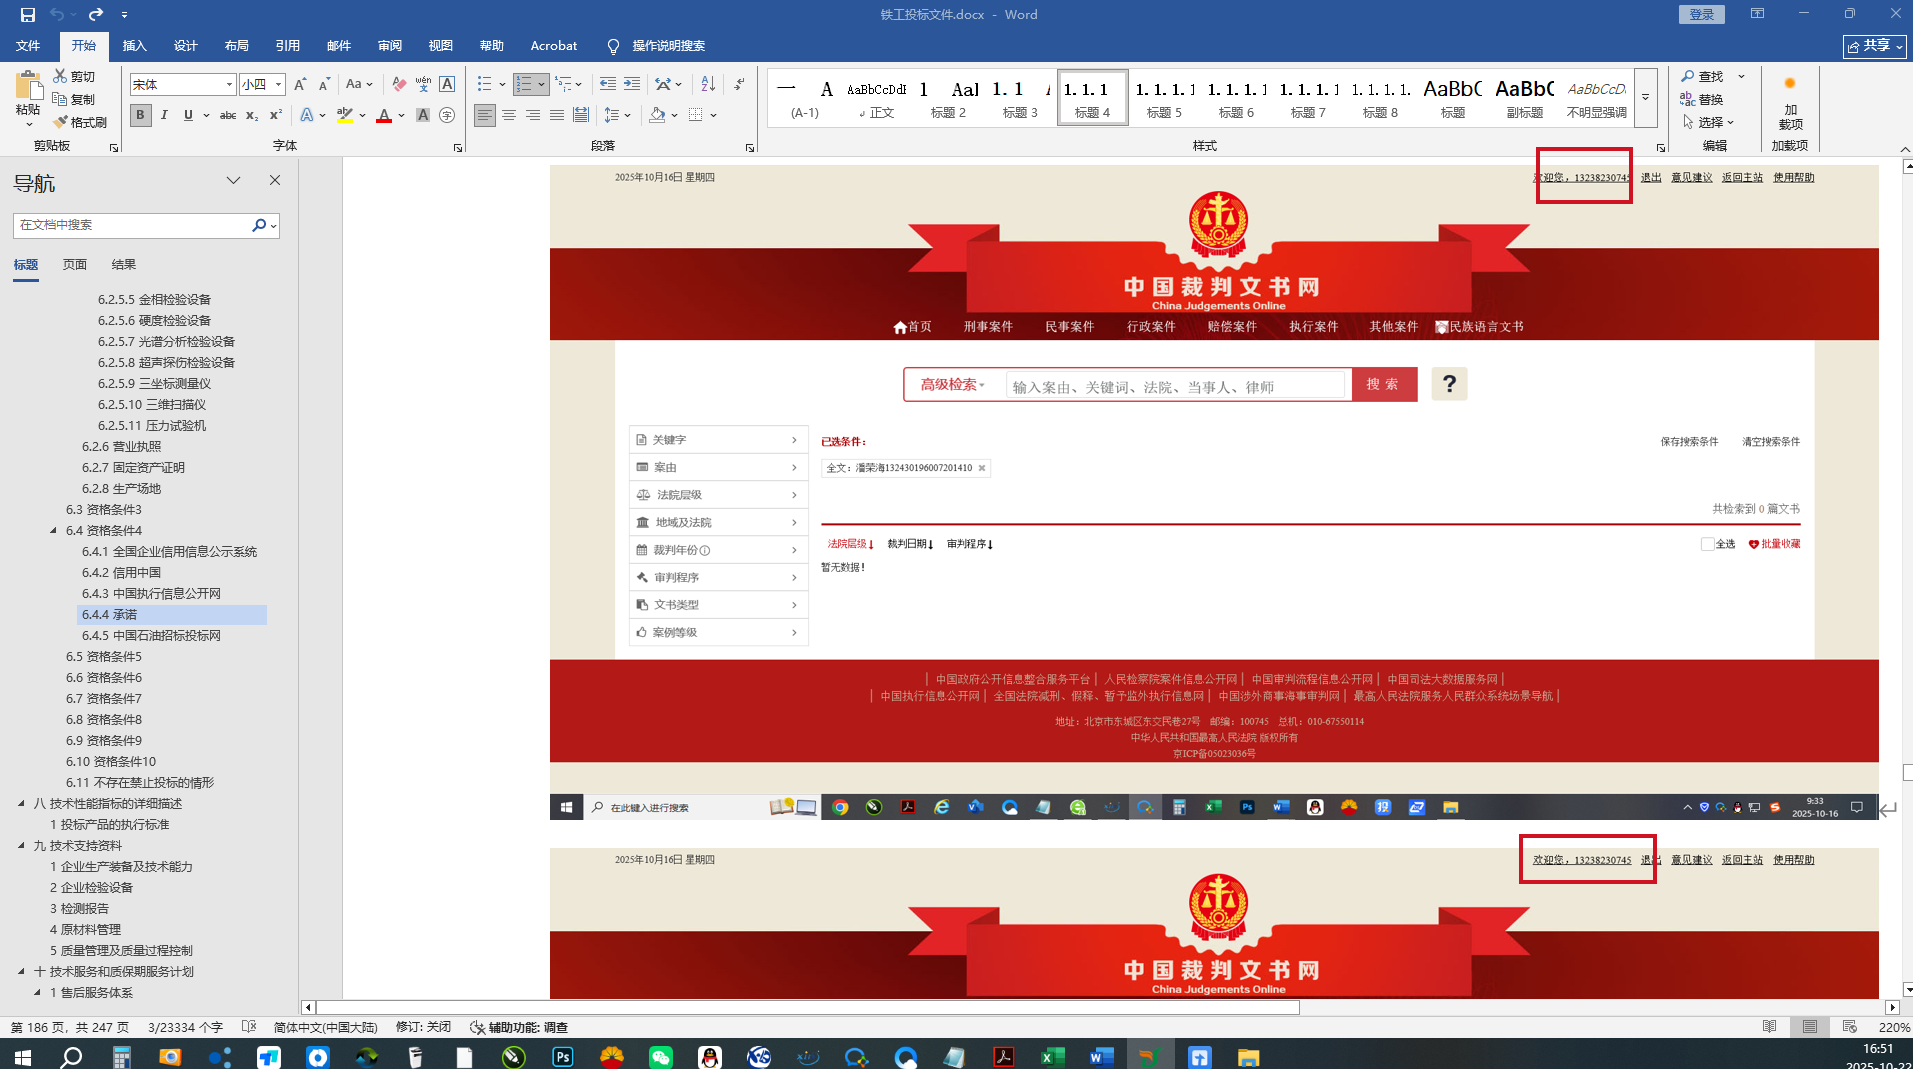The height and width of the screenshot is (1069, 1913).
Task: Center-align the paragraph
Action: click(509, 115)
